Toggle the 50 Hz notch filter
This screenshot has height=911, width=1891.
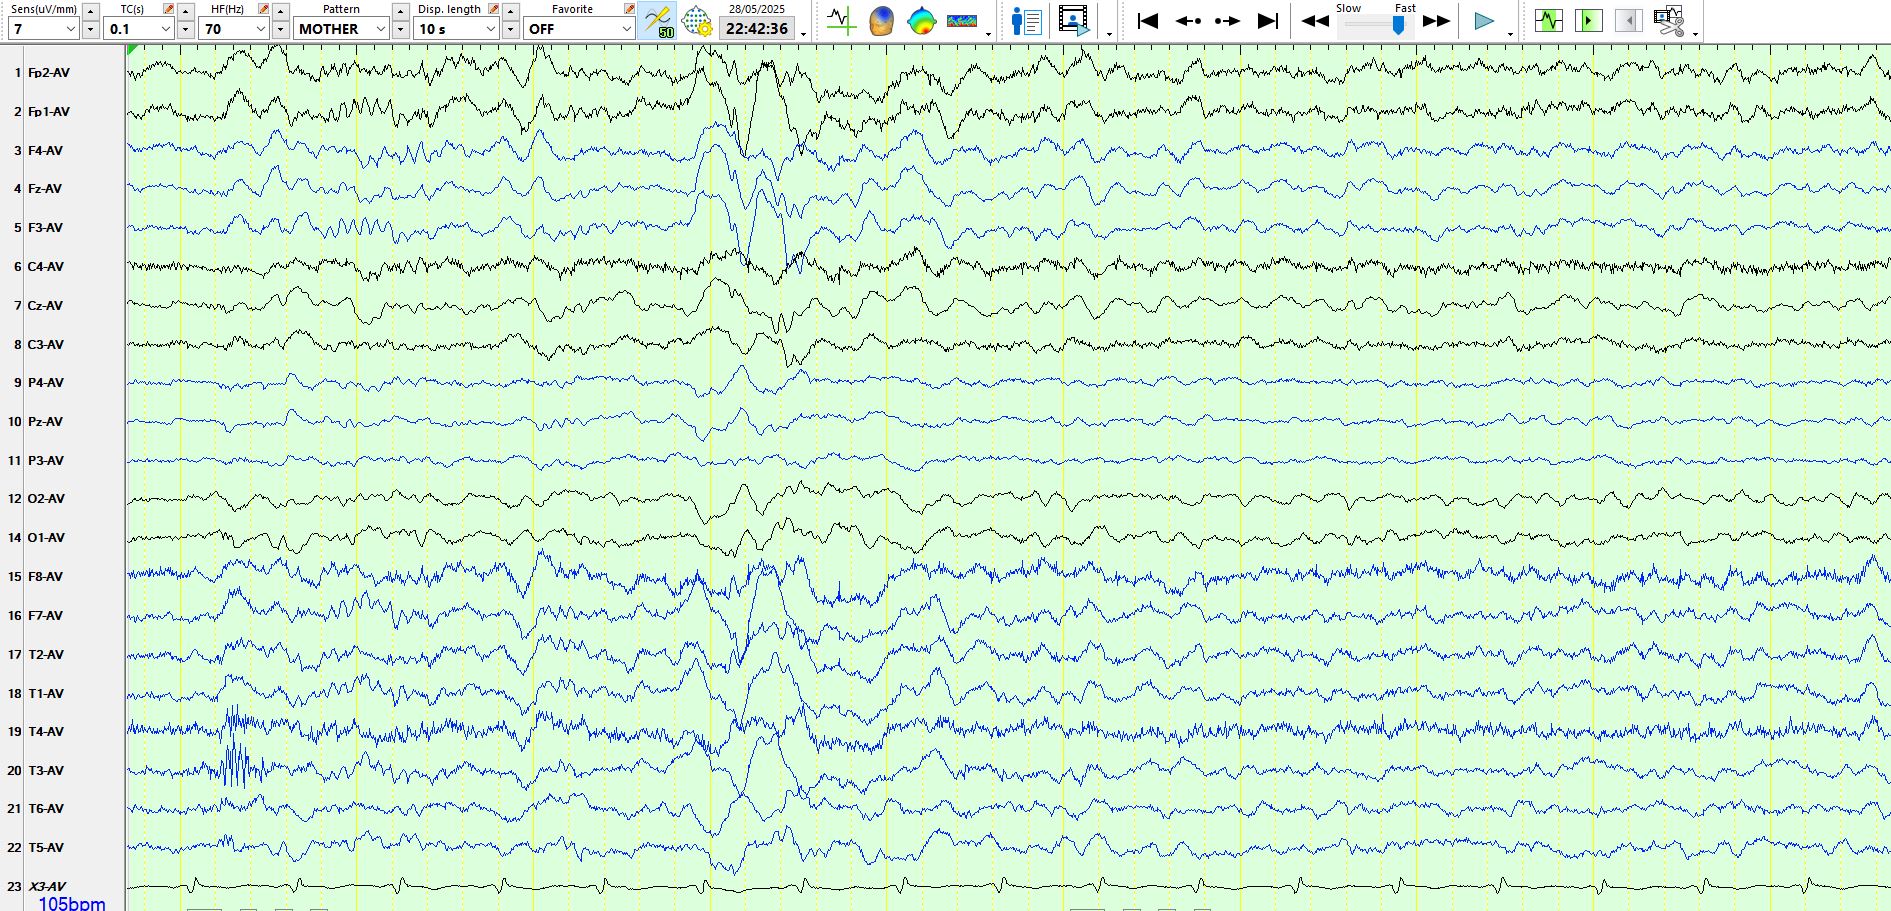pyautogui.click(x=658, y=21)
